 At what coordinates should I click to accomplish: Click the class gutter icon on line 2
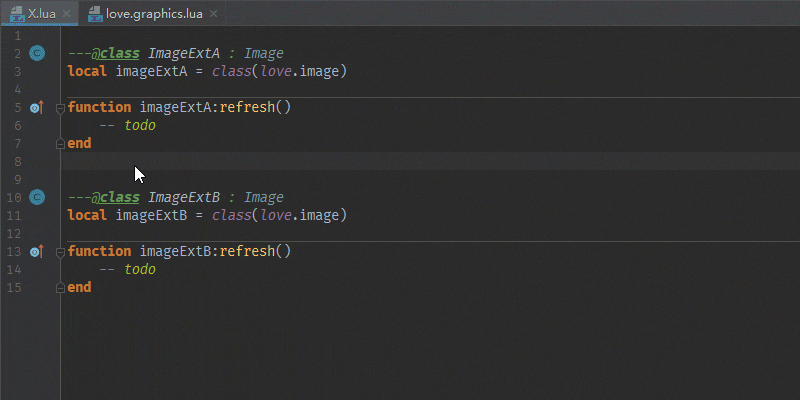tap(37, 53)
